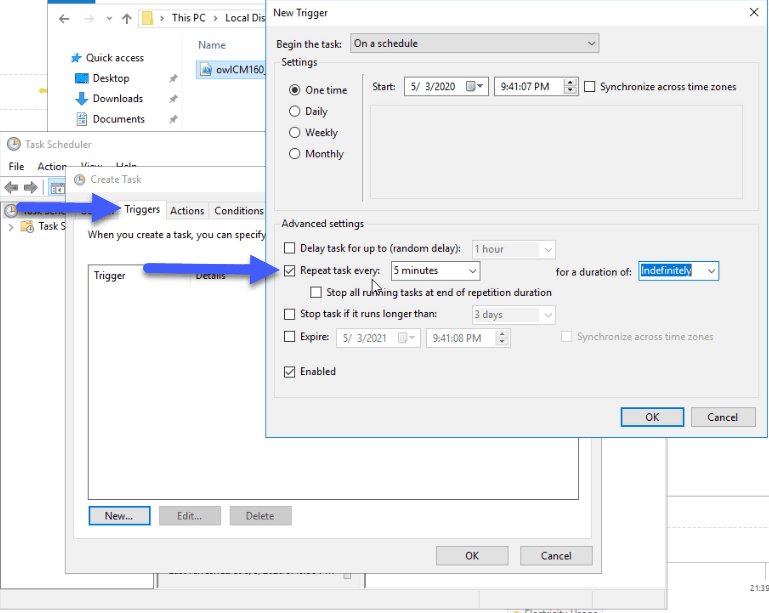
Task: Open the Desktop folder icon in Explorer
Action: tap(81, 78)
